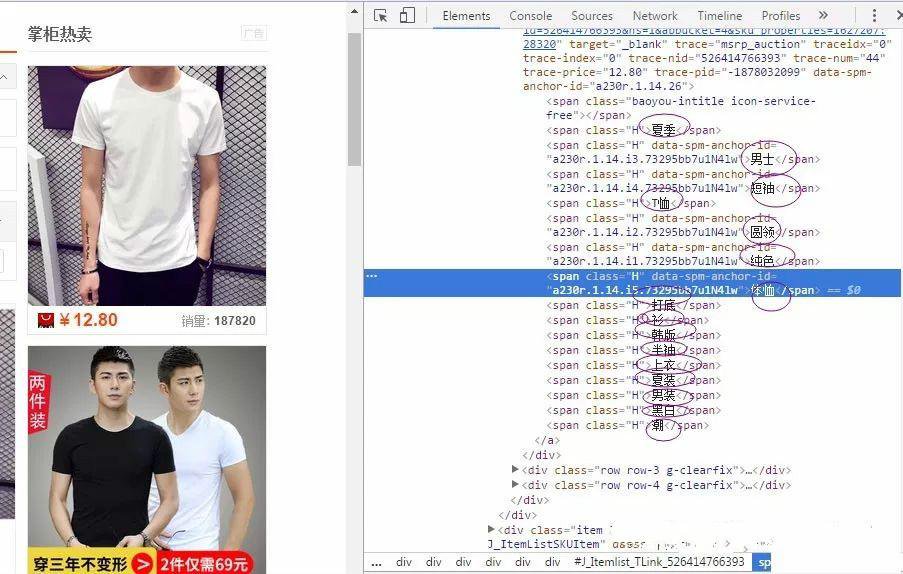Image resolution: width=903 pixels, height=574 pixels.
Task: Select #J_Itemlist_TLink_526414766393 in the breadcrumb
Action: click(659, 562)
